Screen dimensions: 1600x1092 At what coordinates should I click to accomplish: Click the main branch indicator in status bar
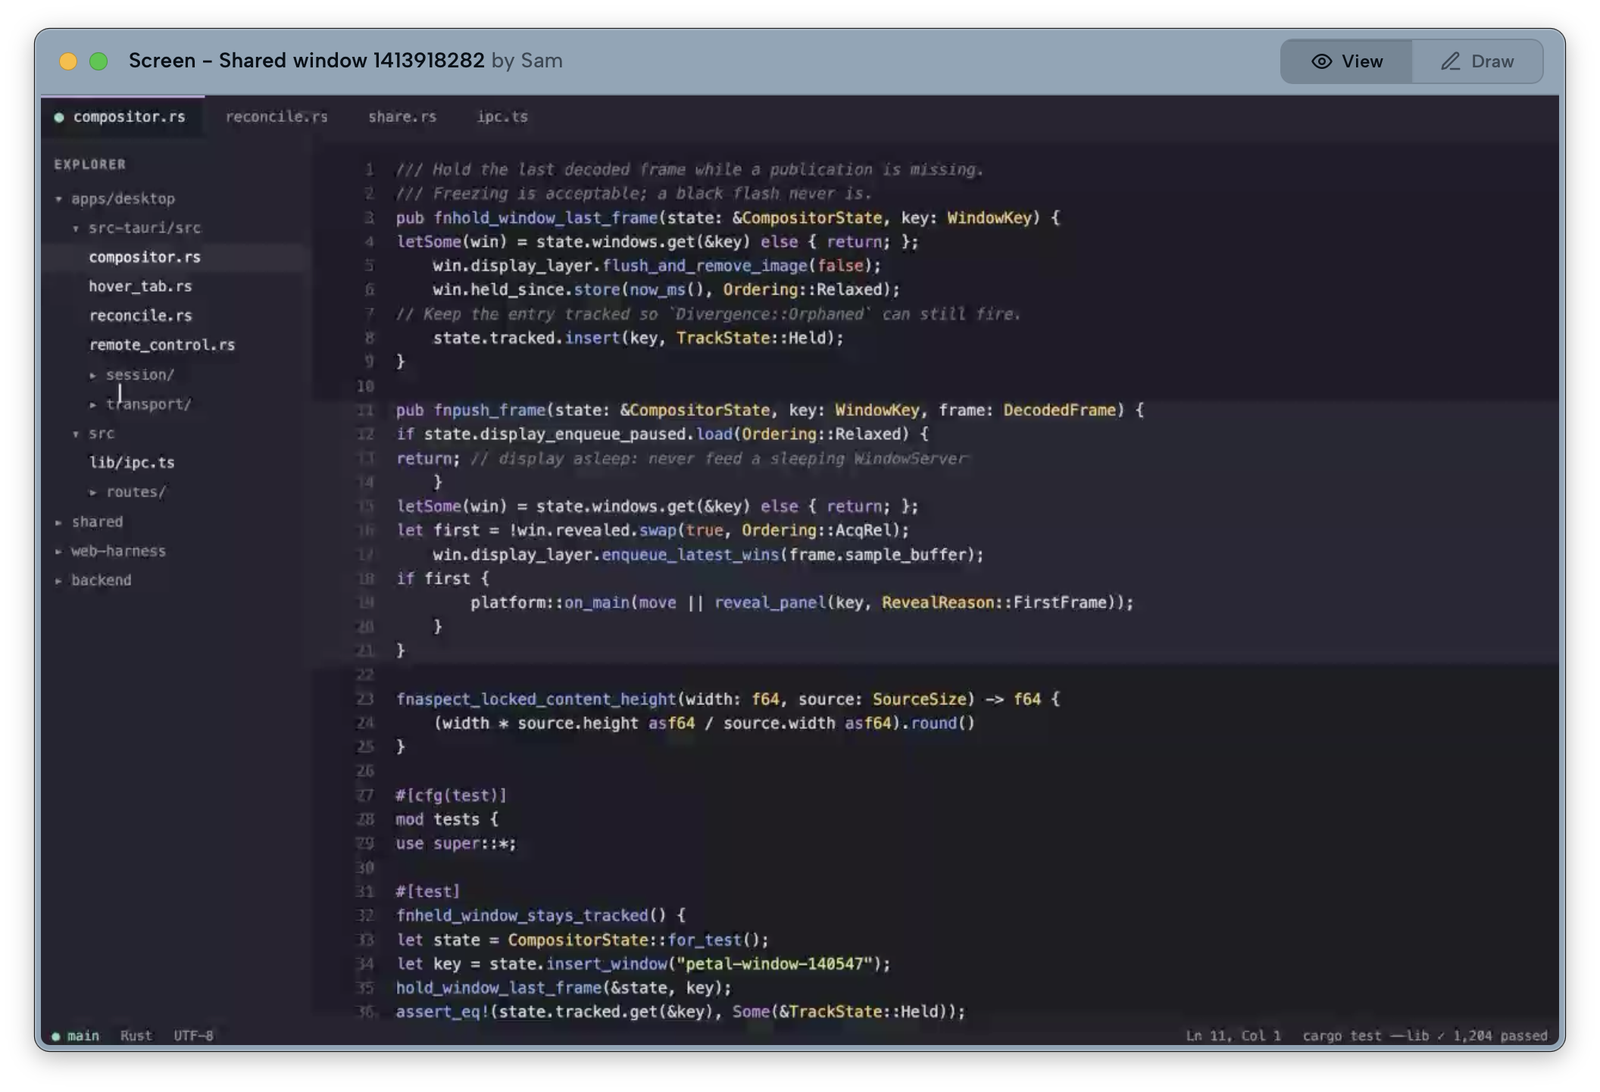[x=76, y=1036]
